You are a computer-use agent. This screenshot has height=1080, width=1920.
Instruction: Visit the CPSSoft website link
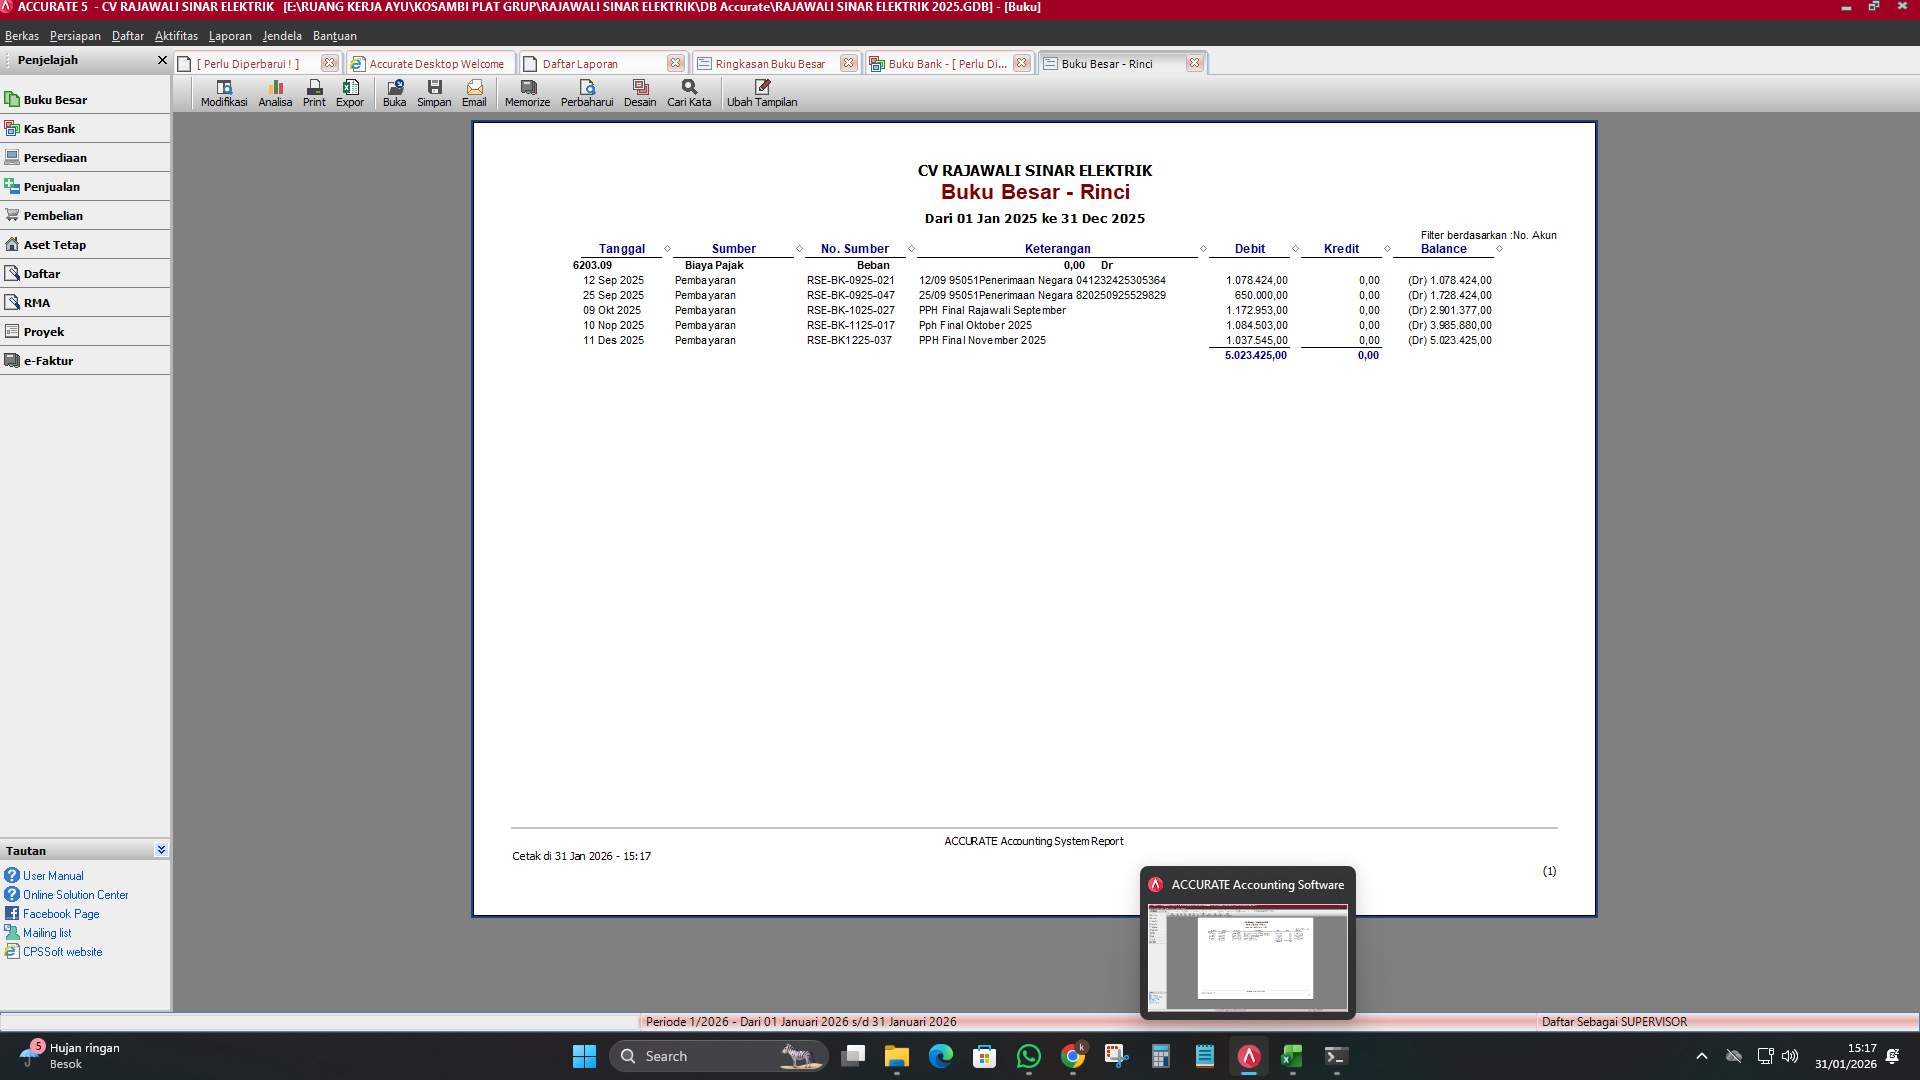(62, 952)
